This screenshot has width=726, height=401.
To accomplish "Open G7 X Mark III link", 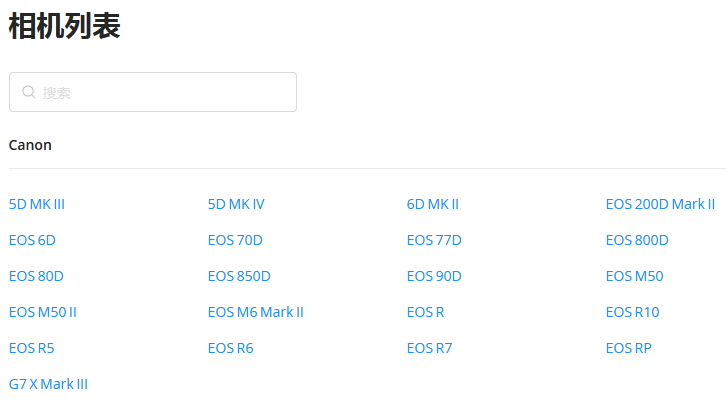I will tap(48, 384).
